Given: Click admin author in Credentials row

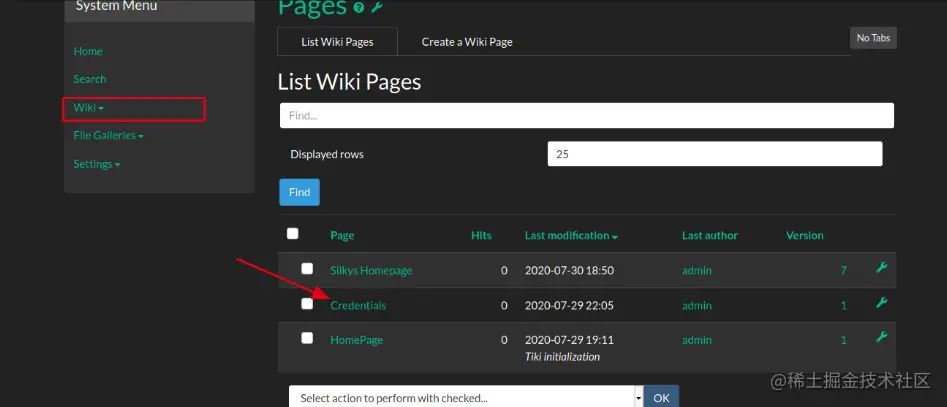Looking at the screenshot, I should [x=697, y=305].
